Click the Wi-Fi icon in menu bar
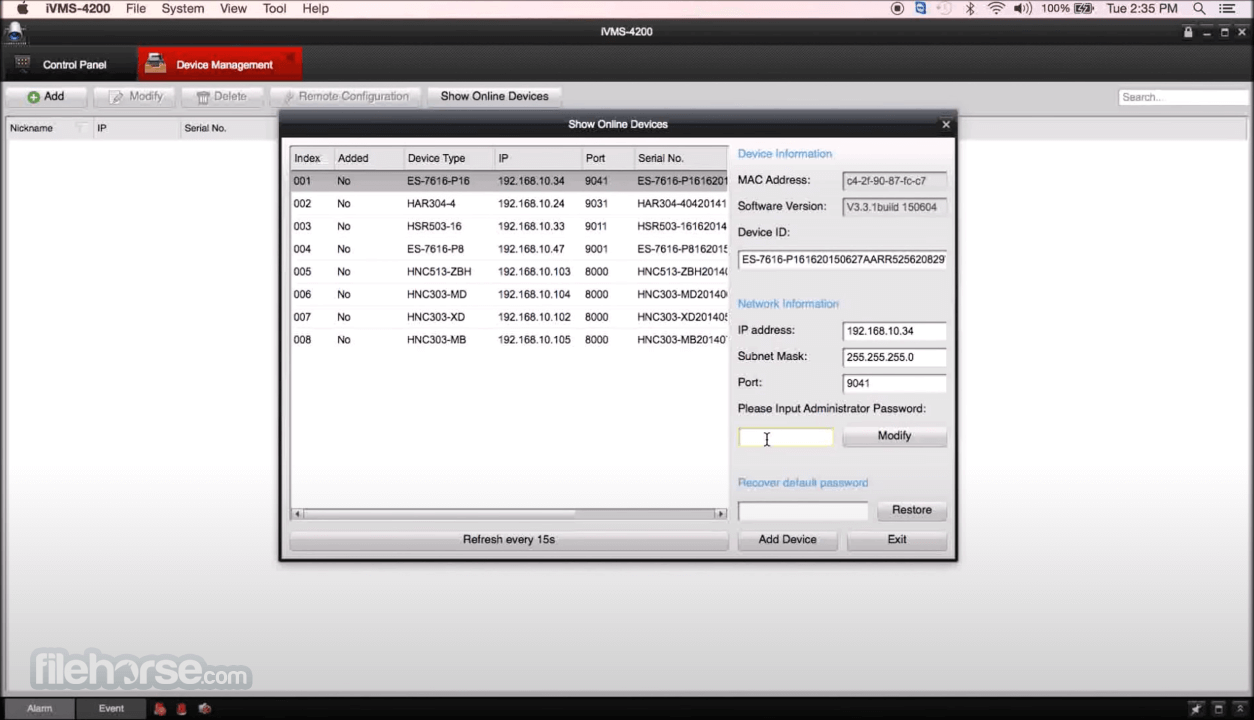Image resolution: width=1254 pixels, height=720 pixels. [996, 8]
